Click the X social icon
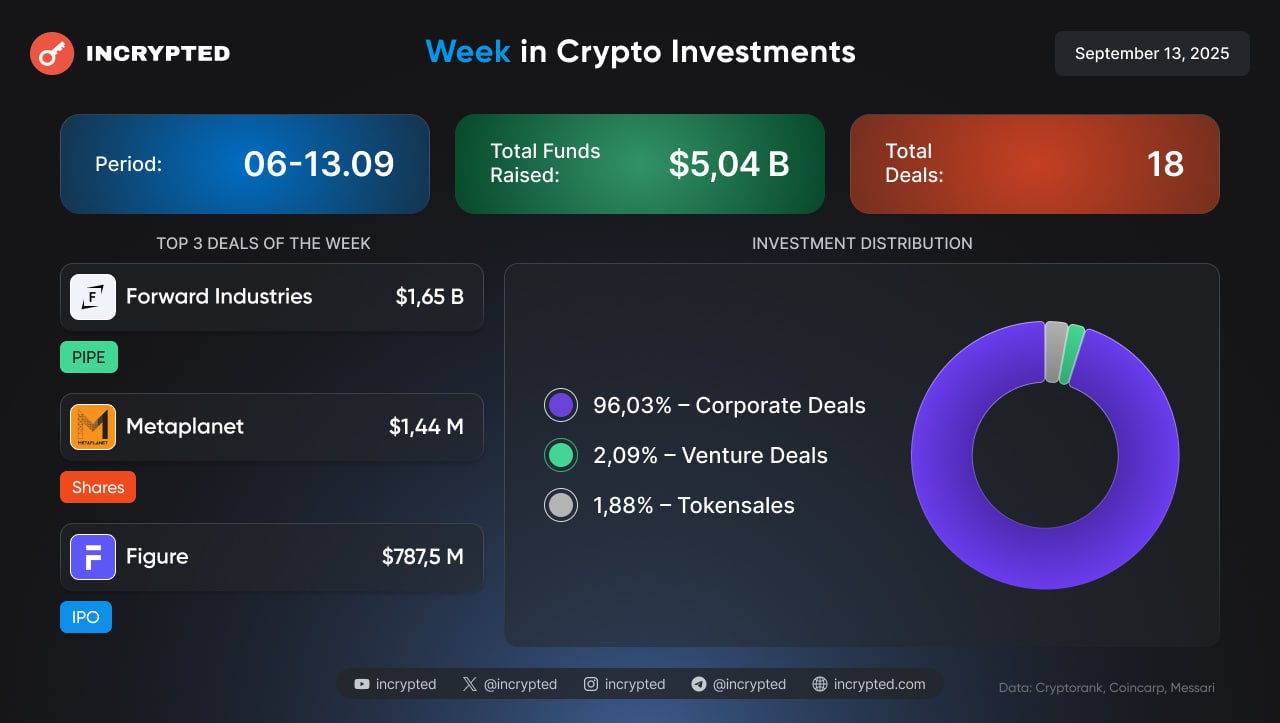This screenshot has height=723, width=1280. [x=470, y=685]
